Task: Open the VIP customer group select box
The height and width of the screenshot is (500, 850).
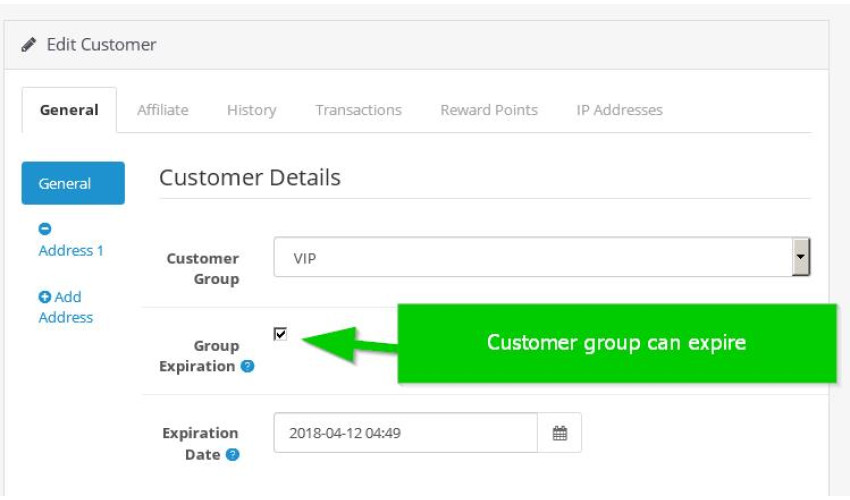Action: click(542, 257)
